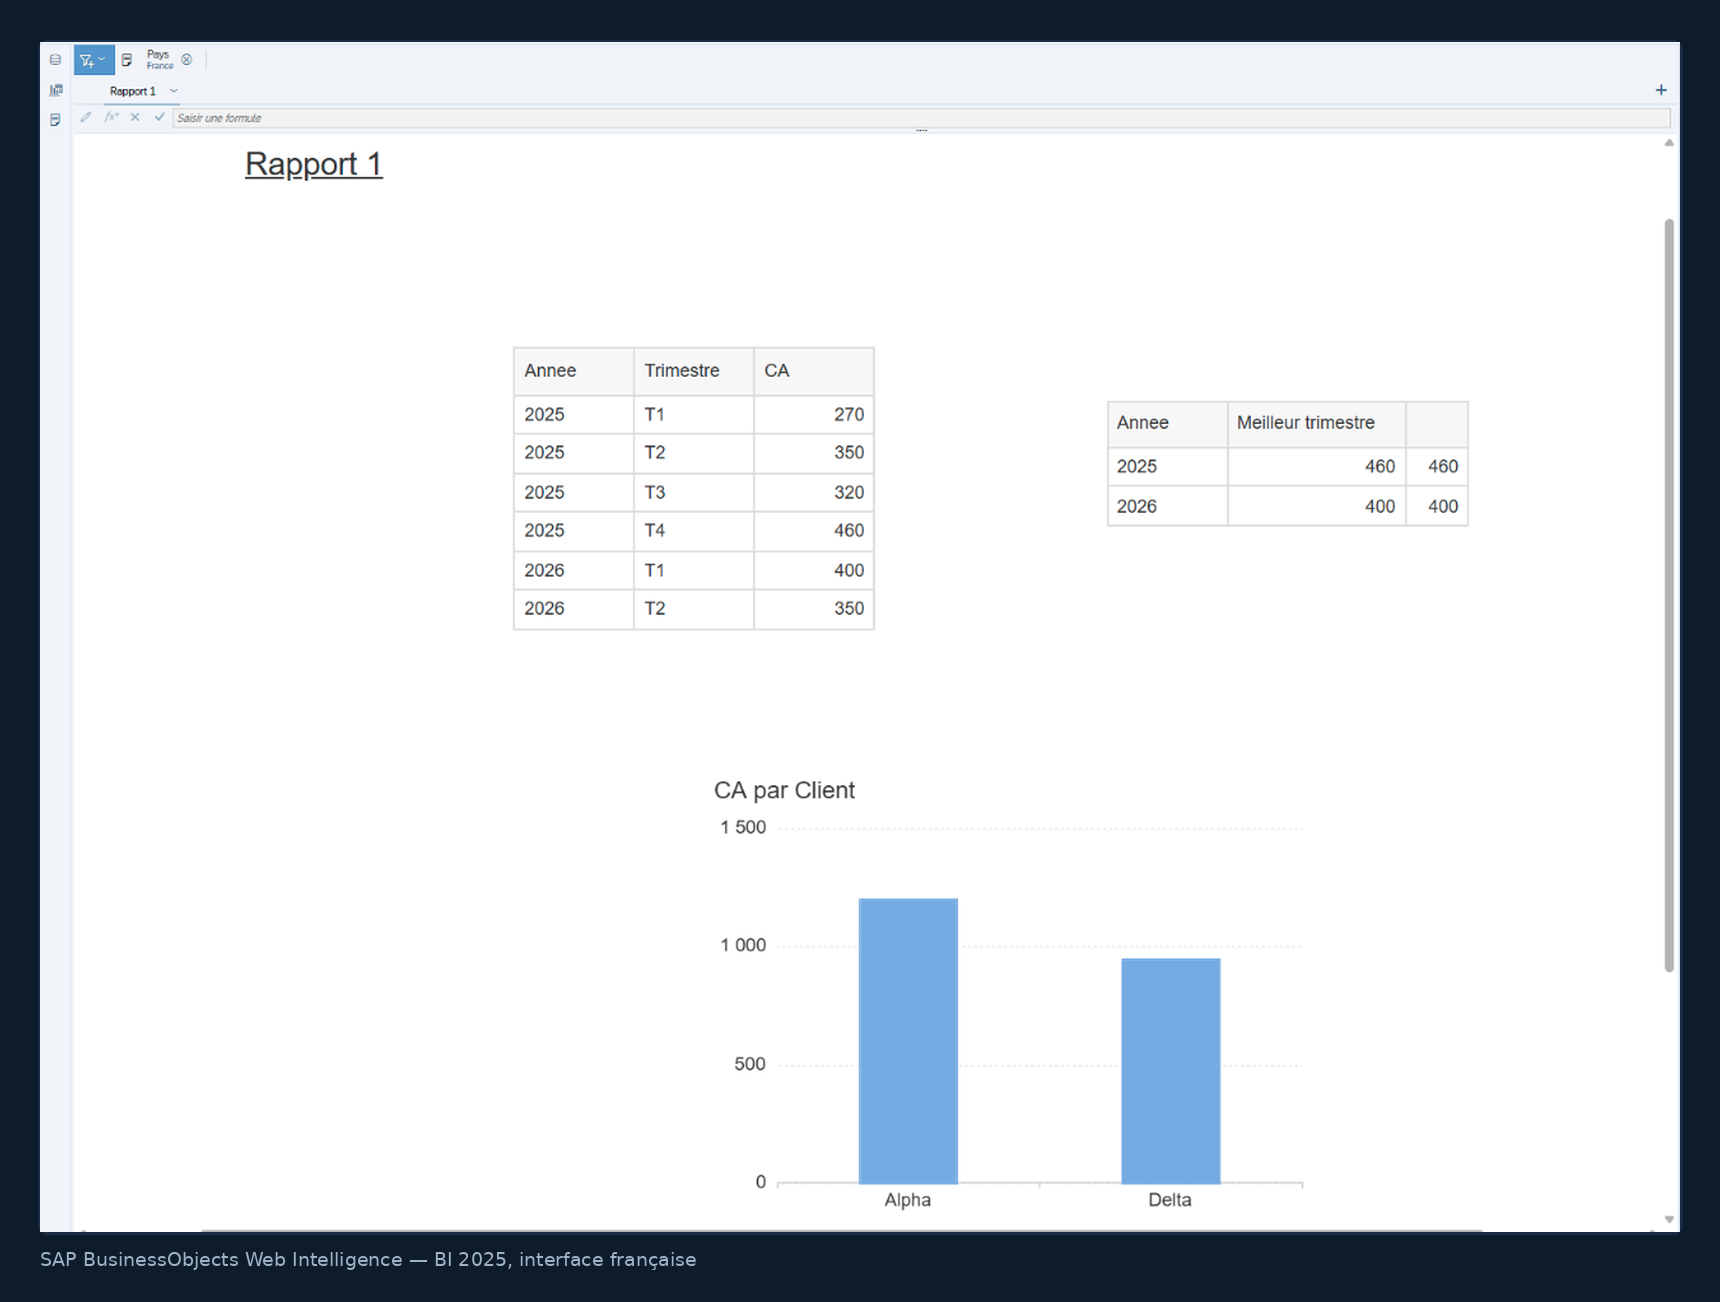Screen dimensions: 1720x1302
Task: Select the T4 trimestre cell
Action: point(693,531)
